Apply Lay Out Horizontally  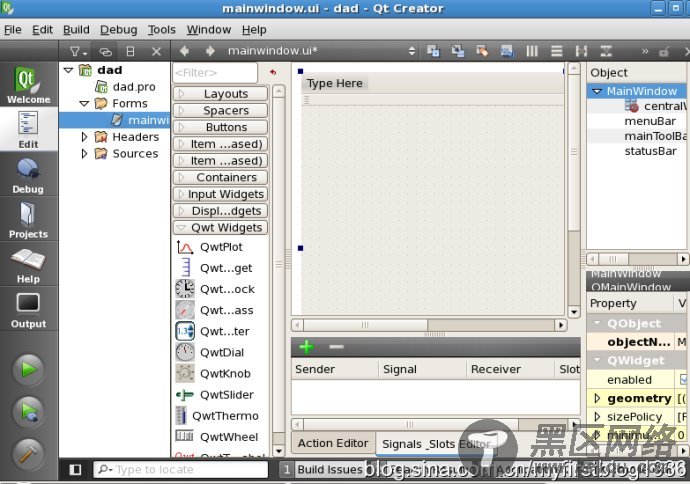[532, 51]
